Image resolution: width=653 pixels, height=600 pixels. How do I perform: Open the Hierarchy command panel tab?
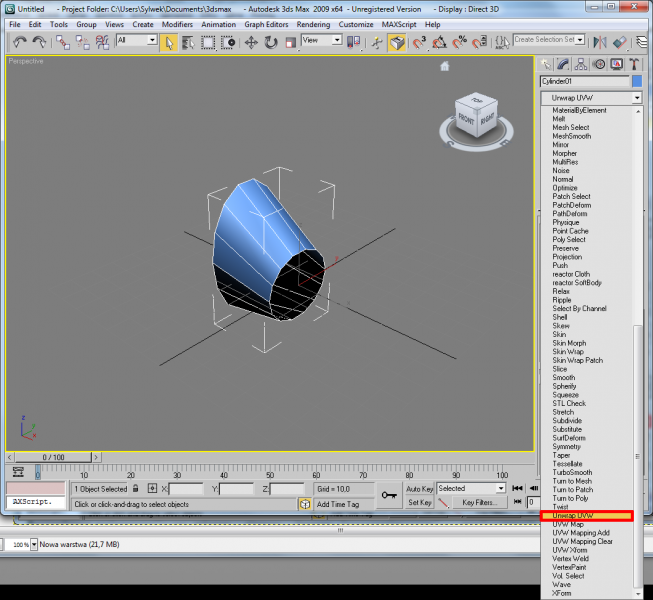point(583,65)
